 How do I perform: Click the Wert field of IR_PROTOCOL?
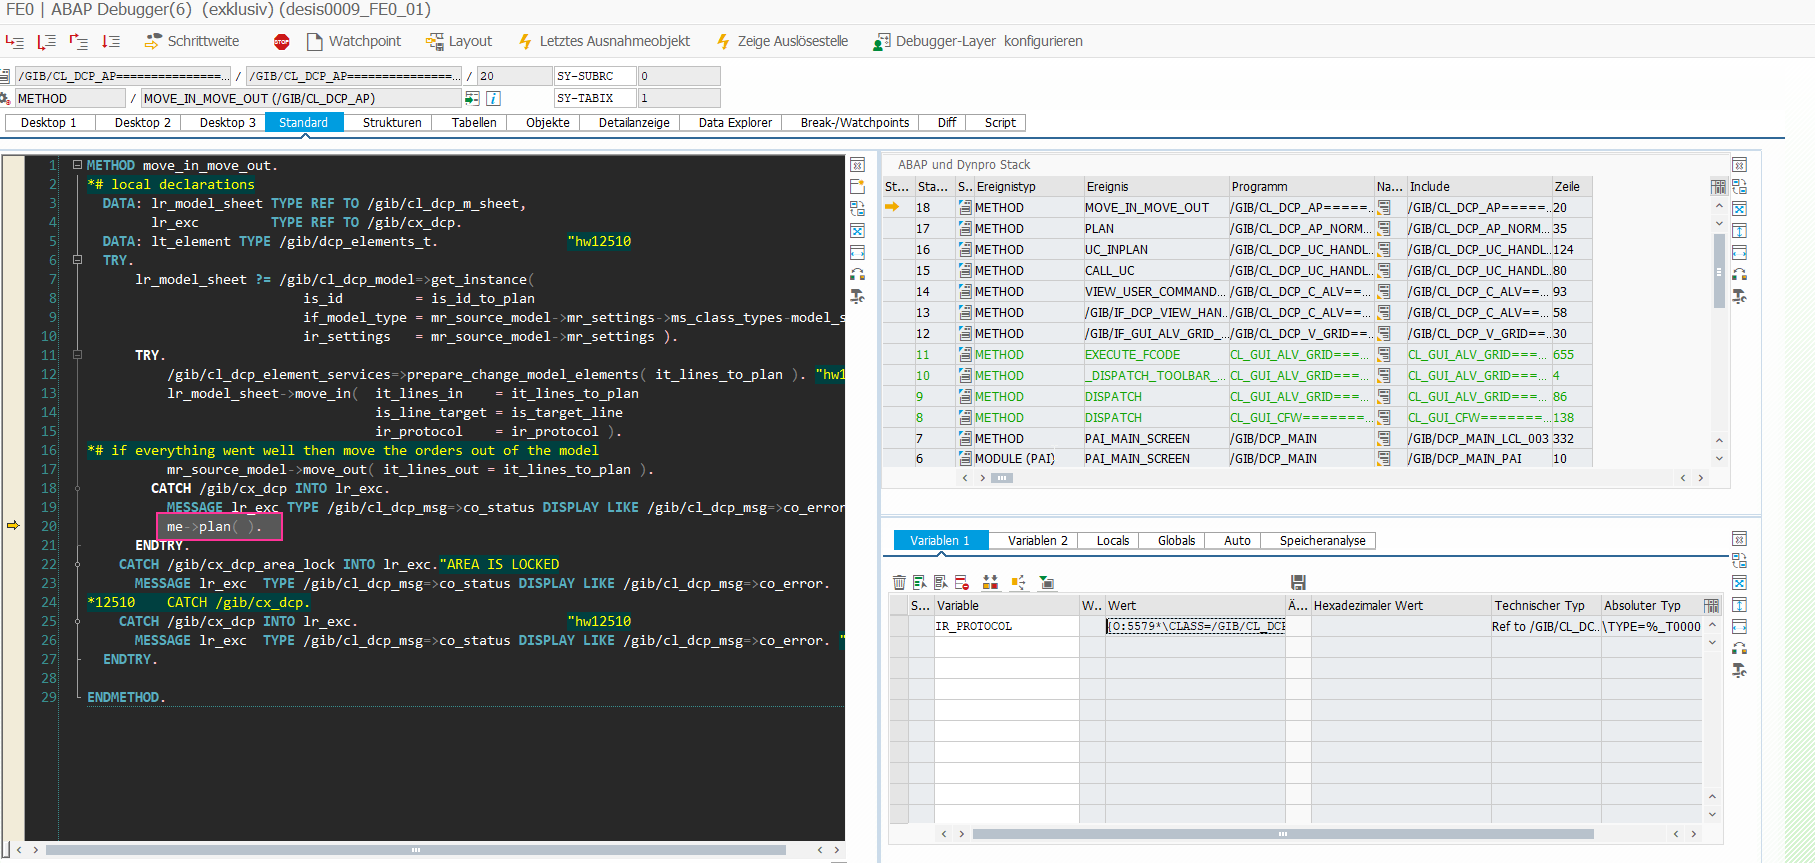pos(1194,626)
